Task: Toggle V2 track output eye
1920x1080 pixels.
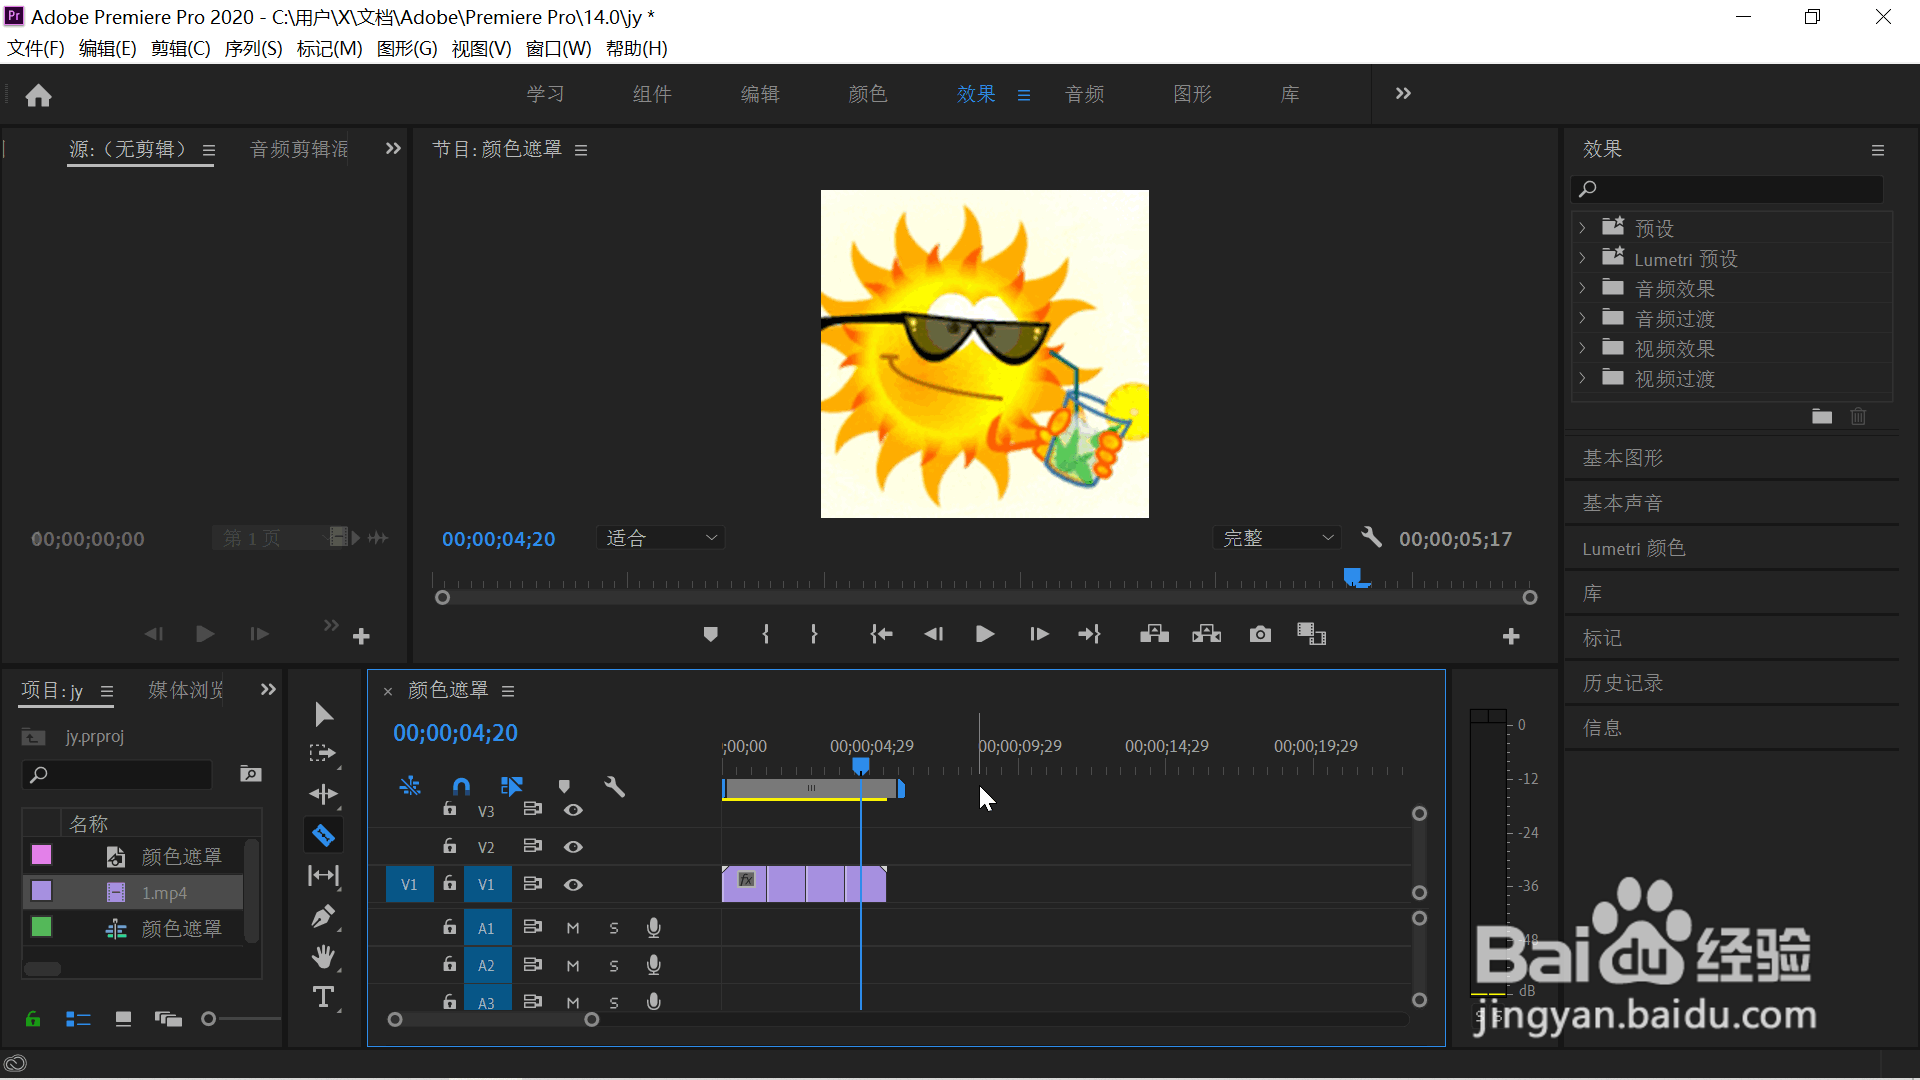Action: [x=573, y=847]
